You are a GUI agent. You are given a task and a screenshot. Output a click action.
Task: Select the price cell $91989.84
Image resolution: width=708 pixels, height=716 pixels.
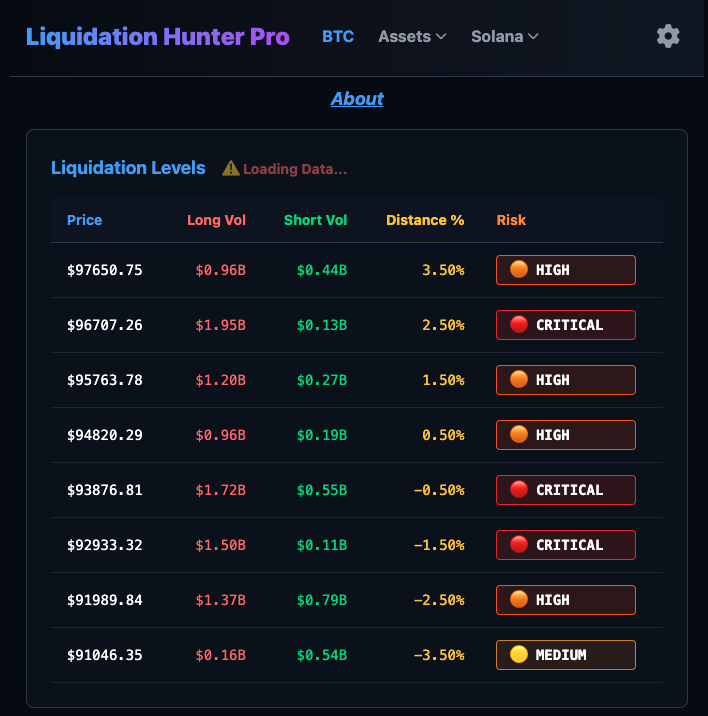tap(105, 600)
